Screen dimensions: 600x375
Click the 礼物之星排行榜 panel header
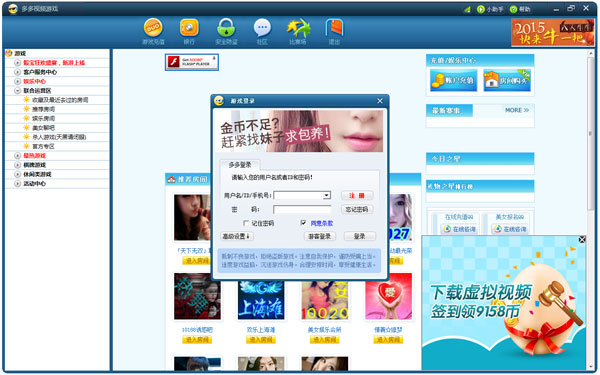pos(480,186)
